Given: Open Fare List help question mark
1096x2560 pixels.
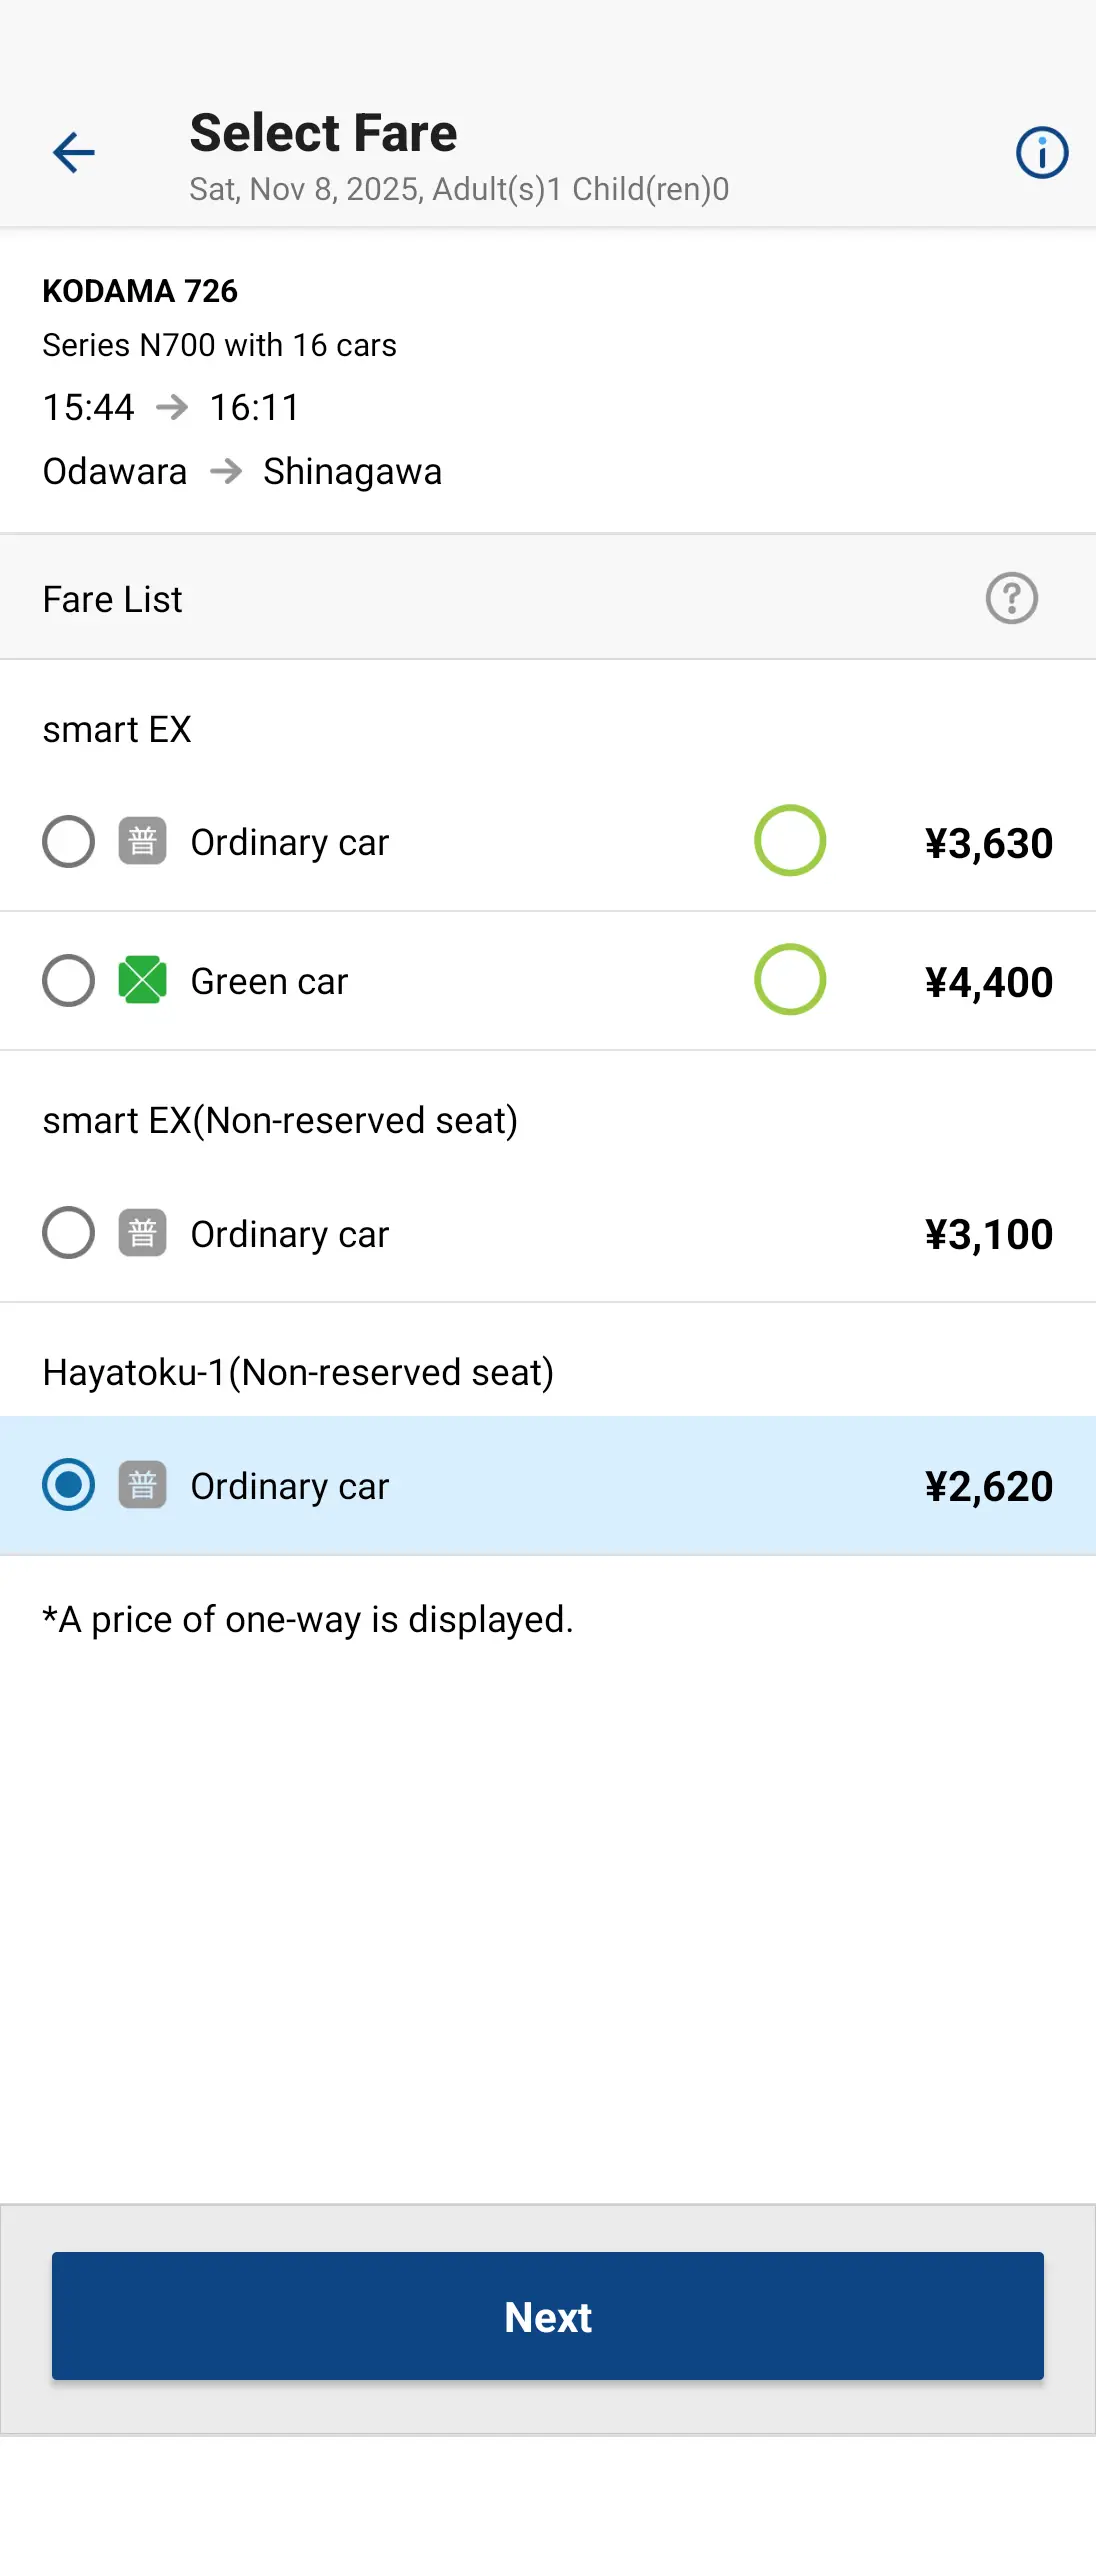Looking at the screenshot, I should point(1011,598).
